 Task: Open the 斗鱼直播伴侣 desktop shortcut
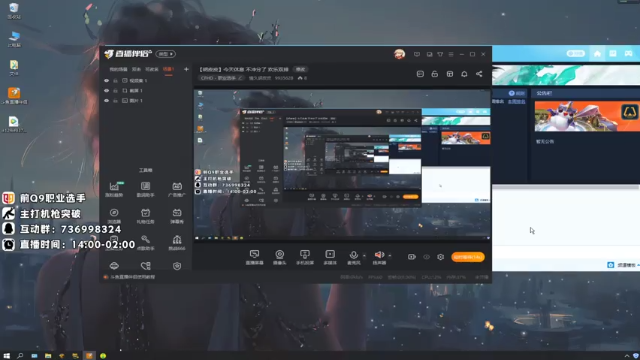tap(14, 96)
